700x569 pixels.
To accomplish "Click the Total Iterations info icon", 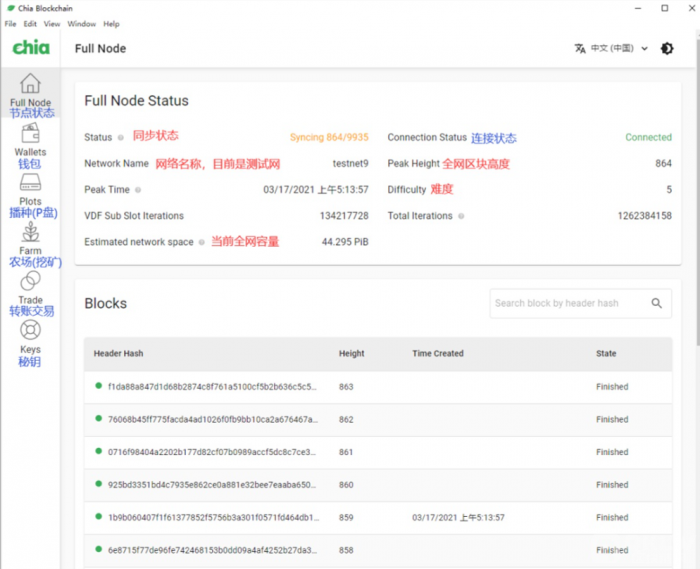I will click(x=461, y=216).
